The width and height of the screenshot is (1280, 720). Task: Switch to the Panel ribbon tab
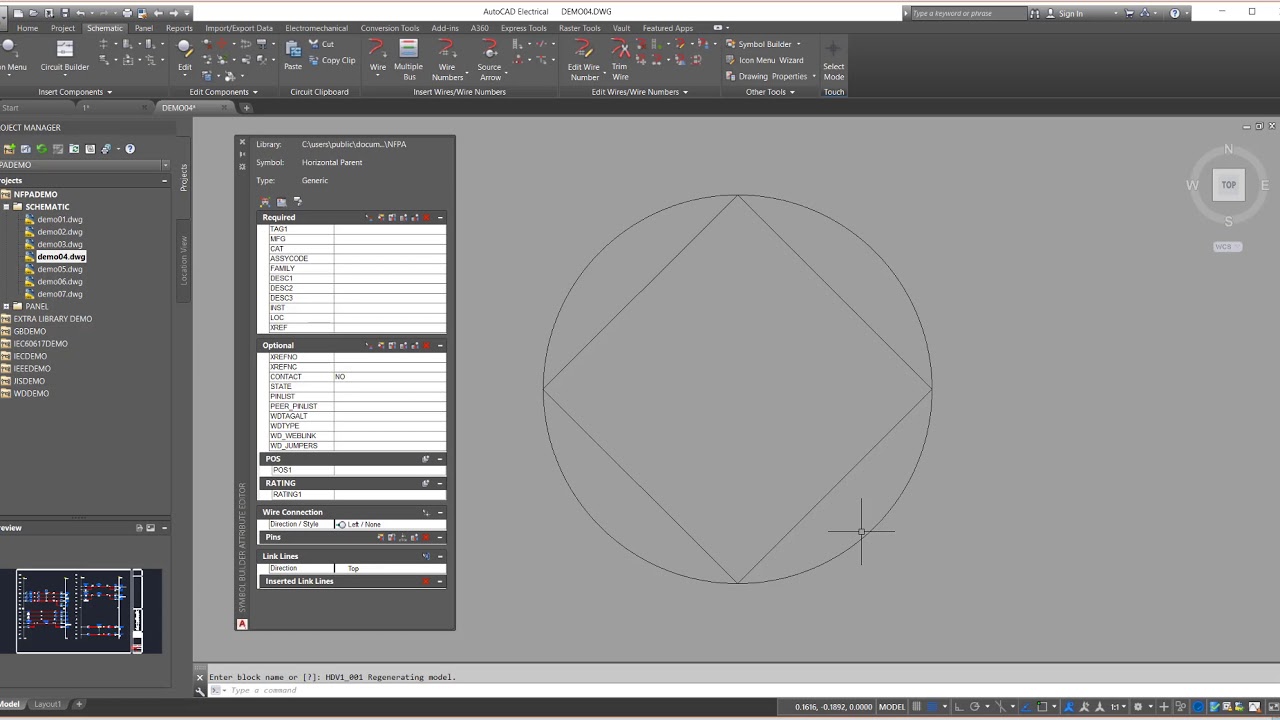(144, 28)
